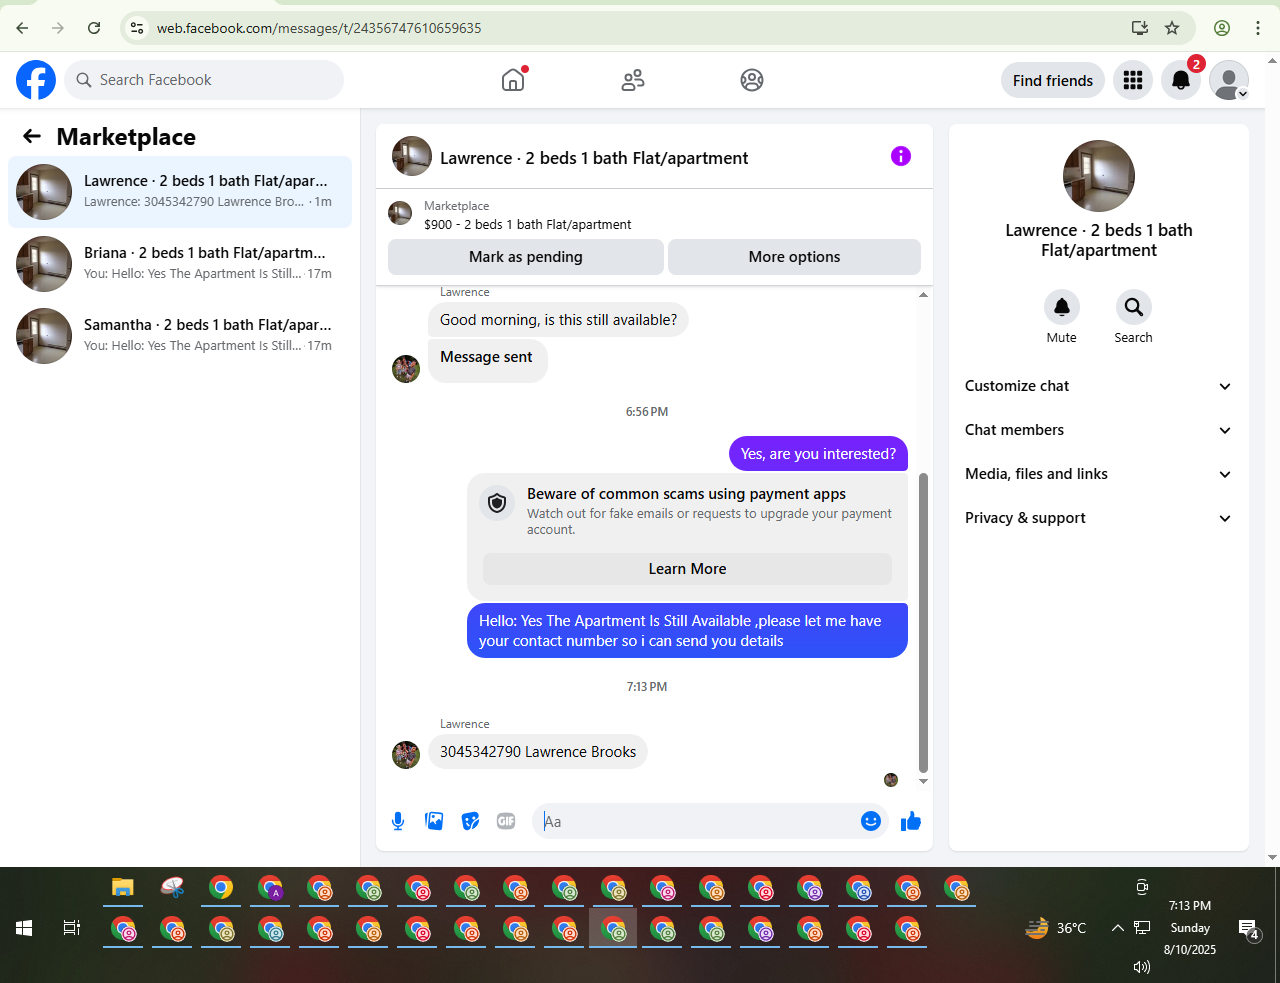
Task: Open Windows Start menu
Action: tap(24, 928)
